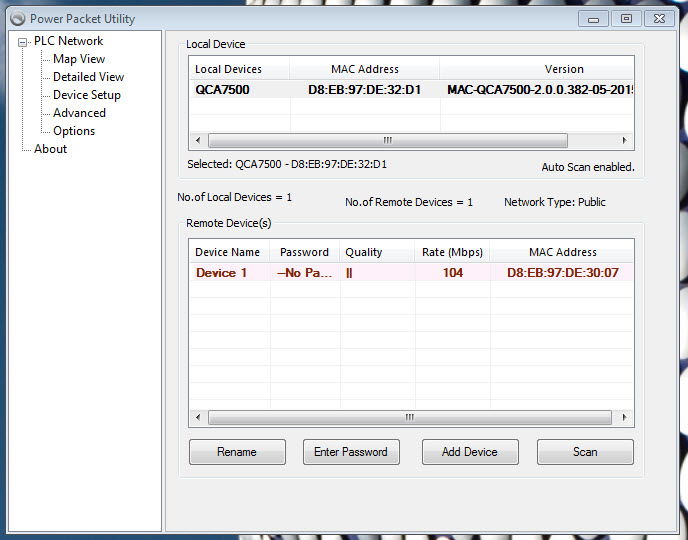Click the Password column header
The height and width of the screenshot is (540, 688).
point(305,252)
